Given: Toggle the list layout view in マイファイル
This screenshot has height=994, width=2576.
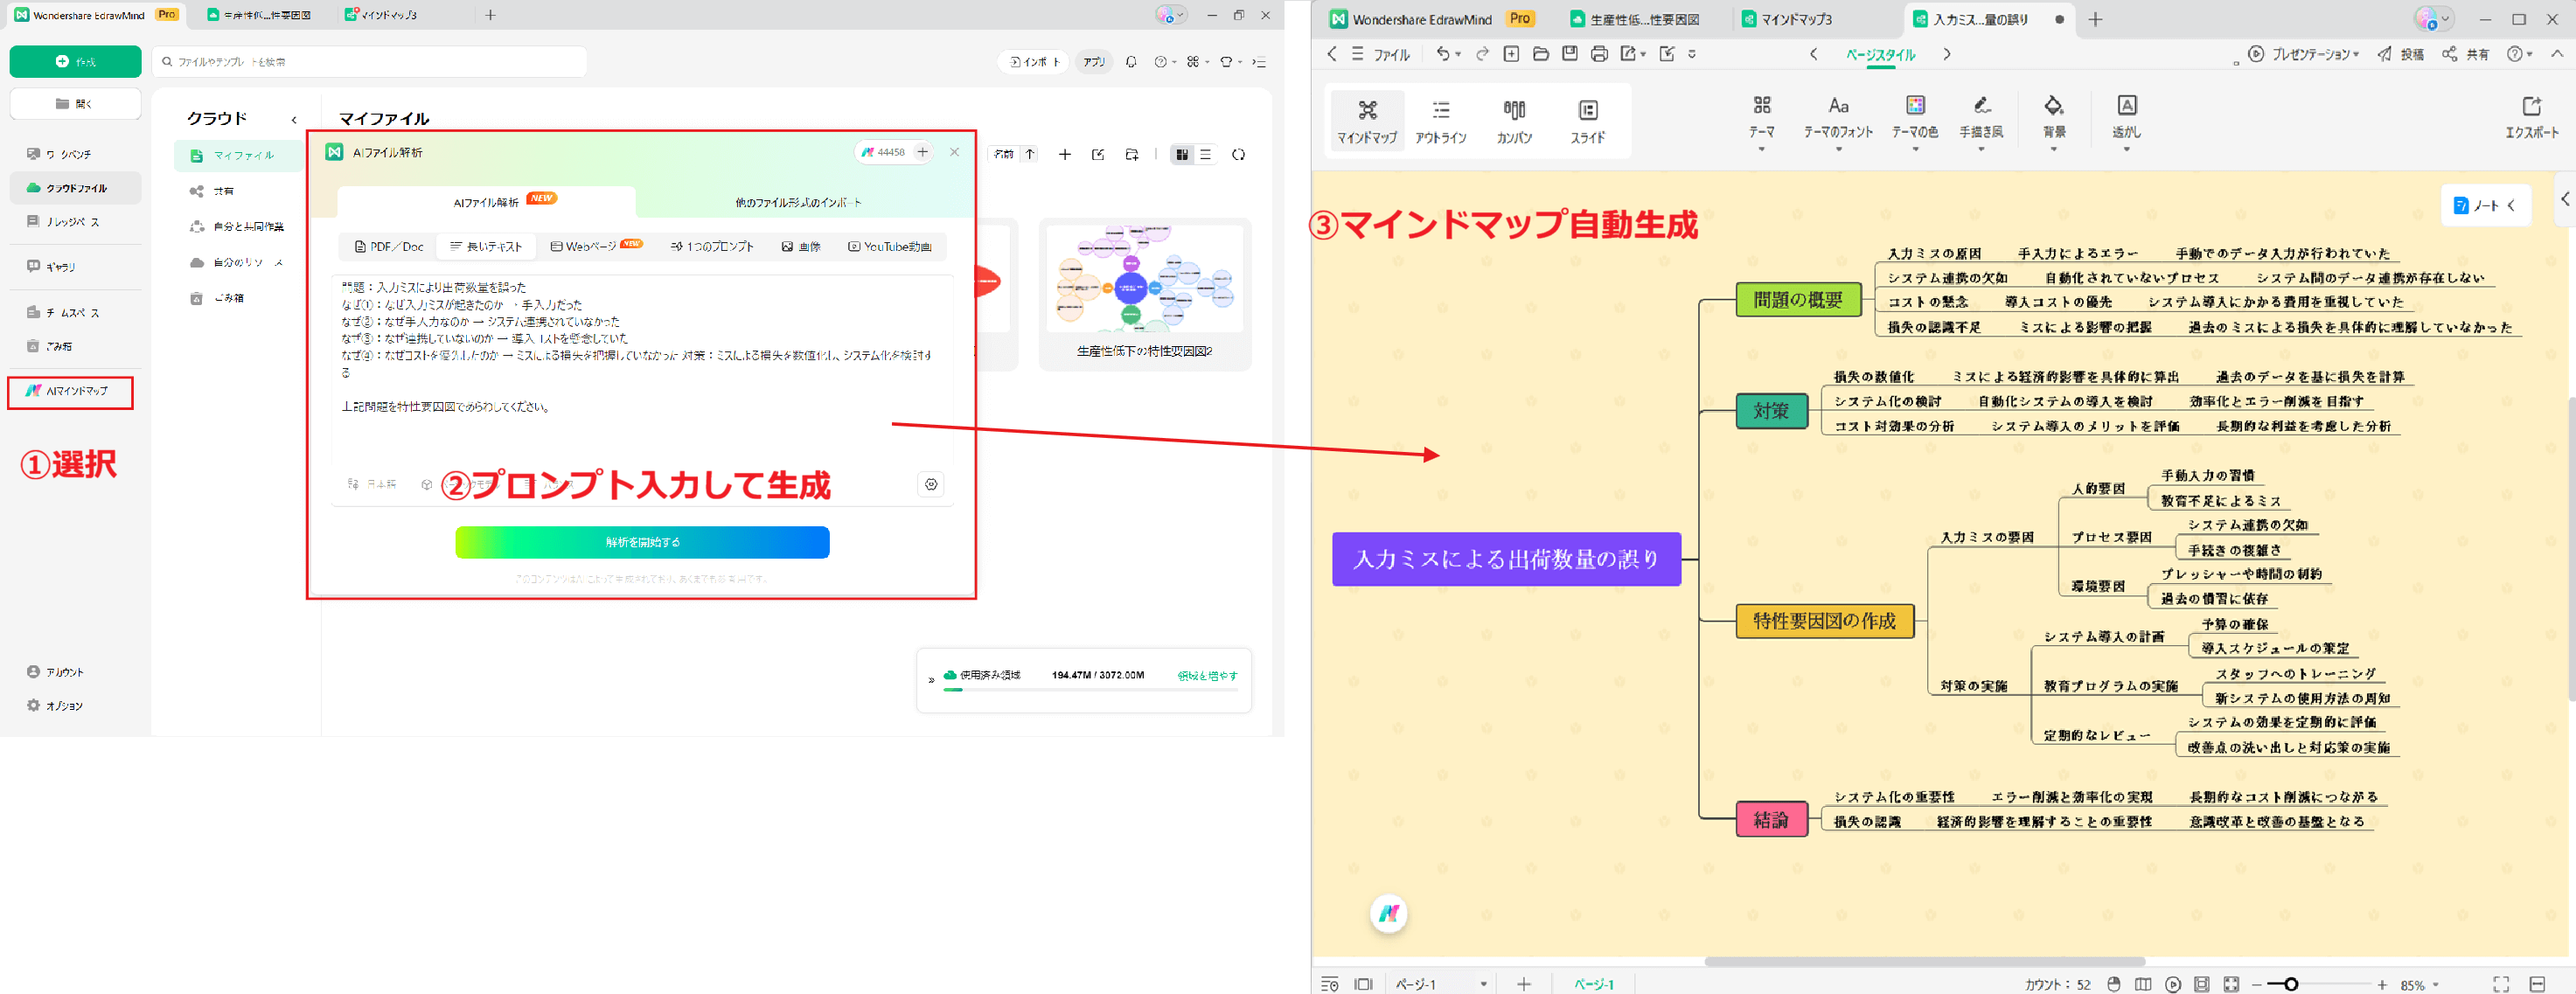Looking at the screenshot, I should click(1207, 154).
